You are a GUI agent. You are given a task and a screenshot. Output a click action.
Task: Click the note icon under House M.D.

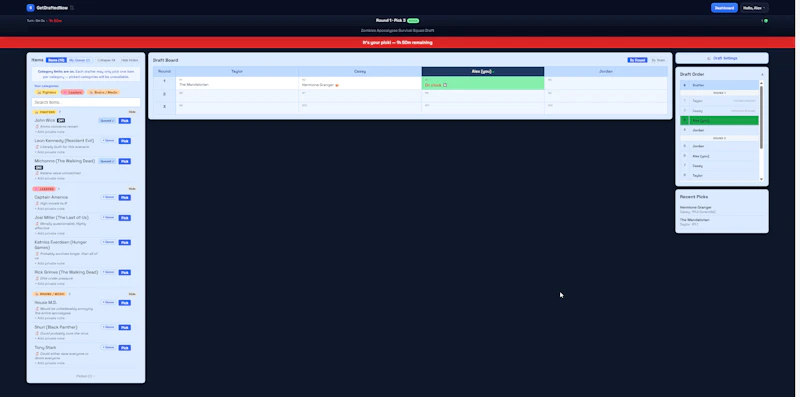37,309
